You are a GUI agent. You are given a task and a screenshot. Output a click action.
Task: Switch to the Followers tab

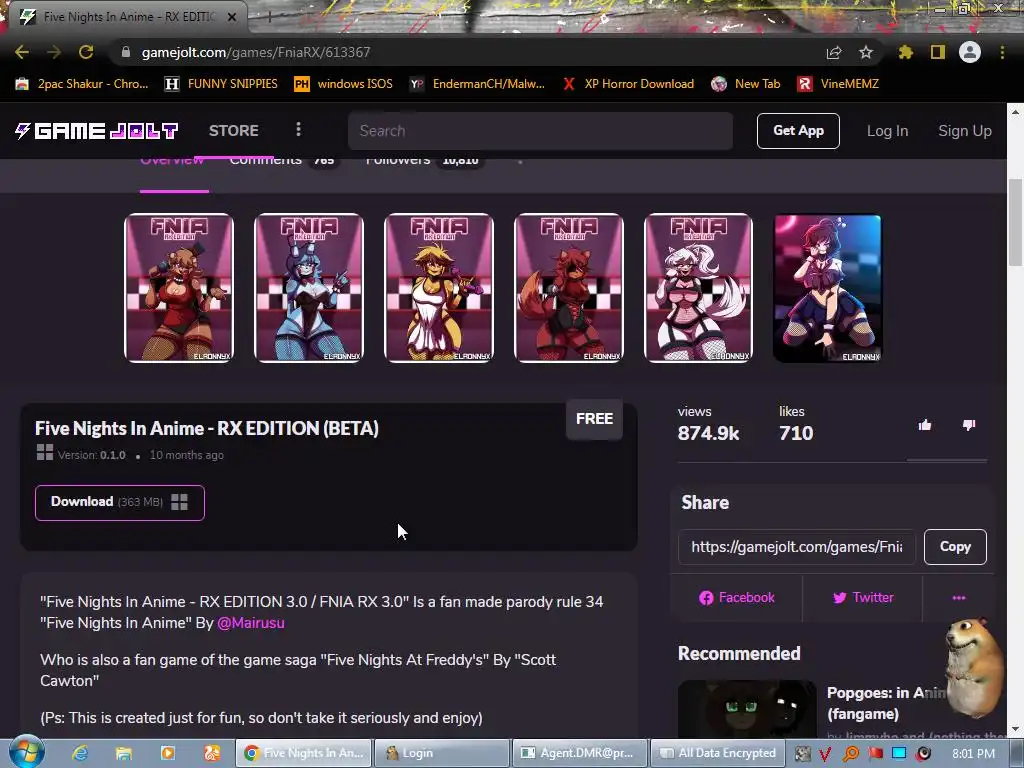[424, 163]
